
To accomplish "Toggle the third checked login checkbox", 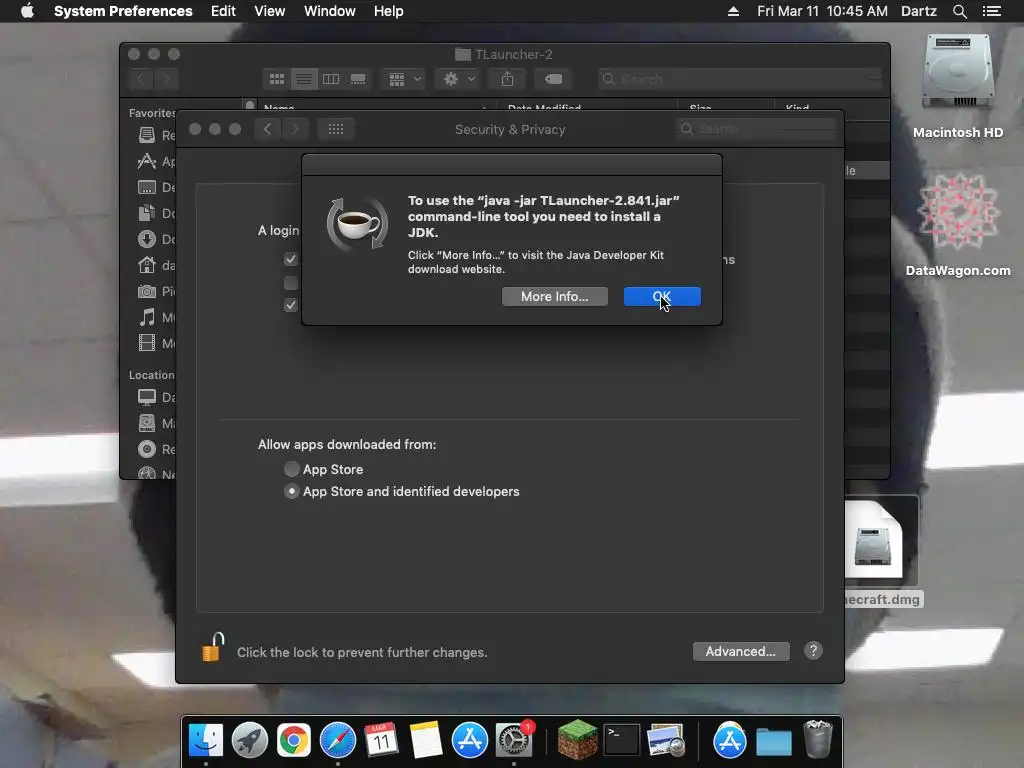I will [x=291, y=305].
